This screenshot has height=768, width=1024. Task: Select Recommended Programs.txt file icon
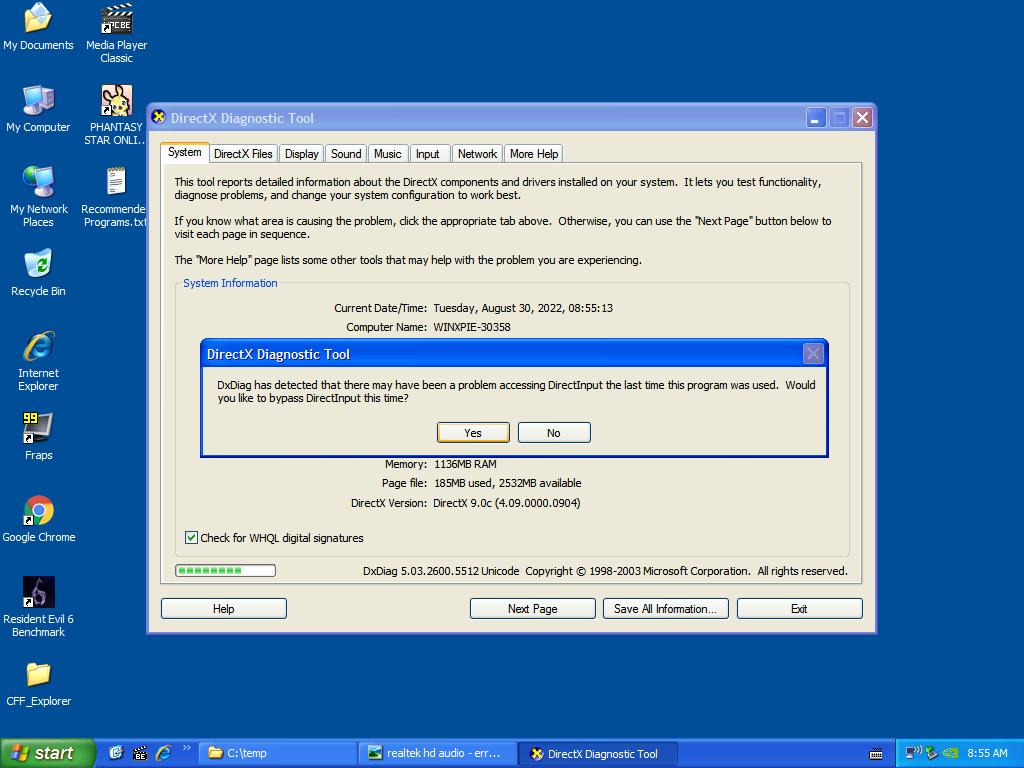pos(115,197)
